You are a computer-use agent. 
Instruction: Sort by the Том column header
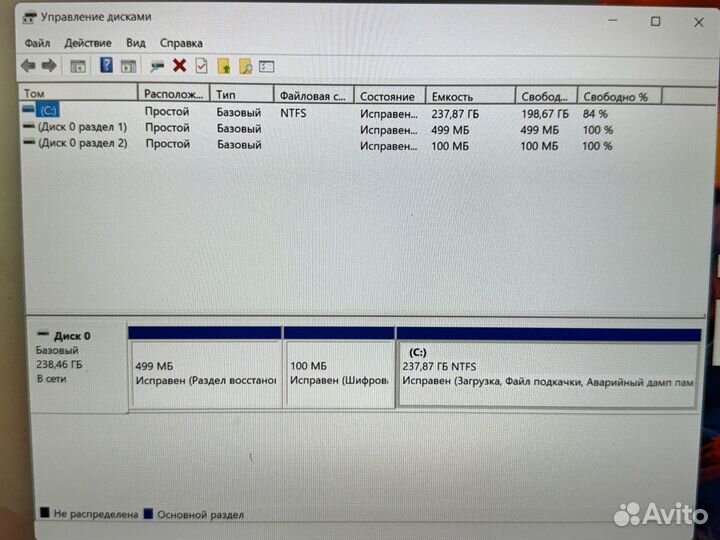(78, 93)
